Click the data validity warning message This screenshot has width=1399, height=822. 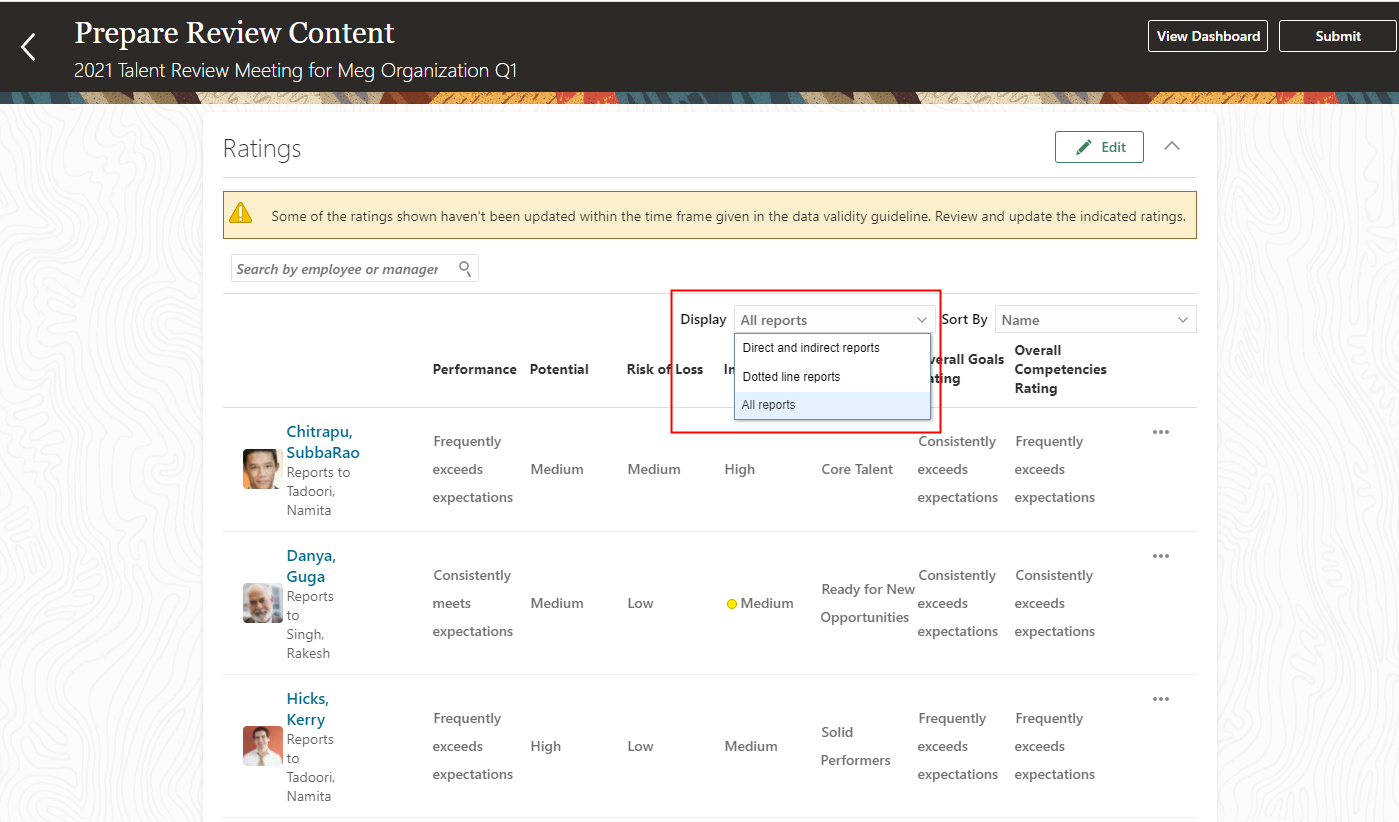pos(728,216)
